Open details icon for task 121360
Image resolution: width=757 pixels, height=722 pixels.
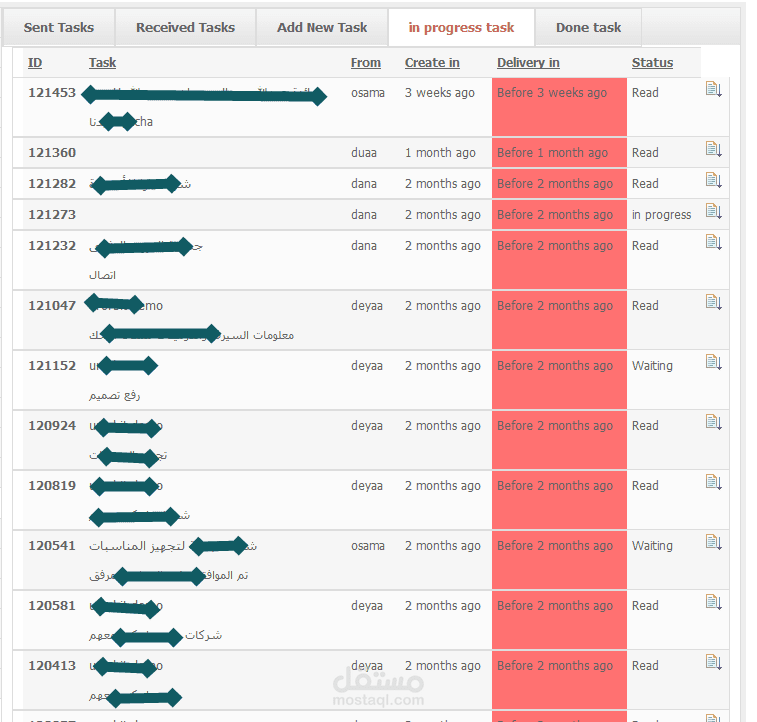pyautogui.click(x=714, y=149)
